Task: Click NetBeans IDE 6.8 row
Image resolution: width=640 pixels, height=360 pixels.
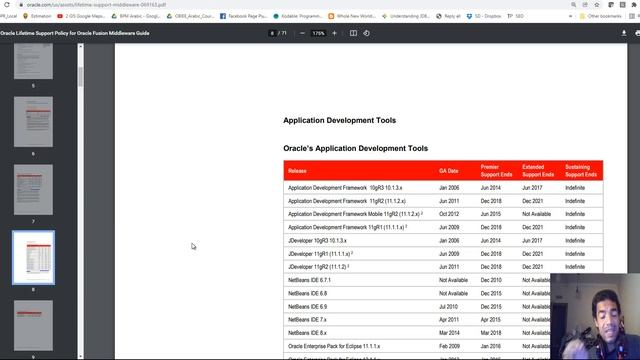Action: (417, 293)
